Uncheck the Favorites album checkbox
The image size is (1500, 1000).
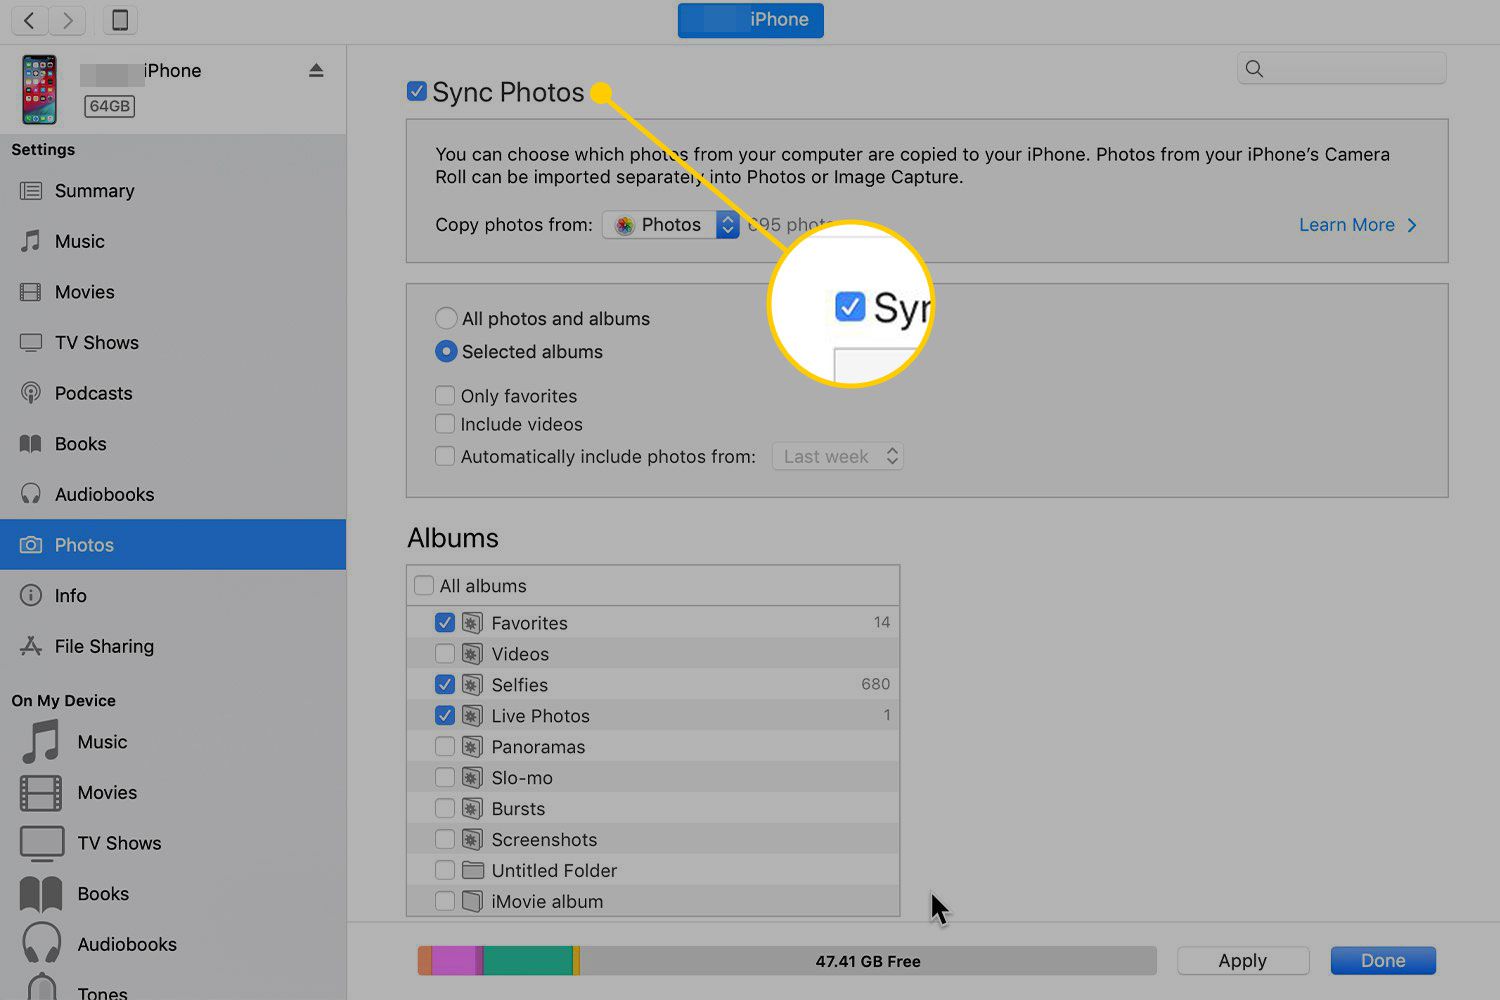click(445, 623)
